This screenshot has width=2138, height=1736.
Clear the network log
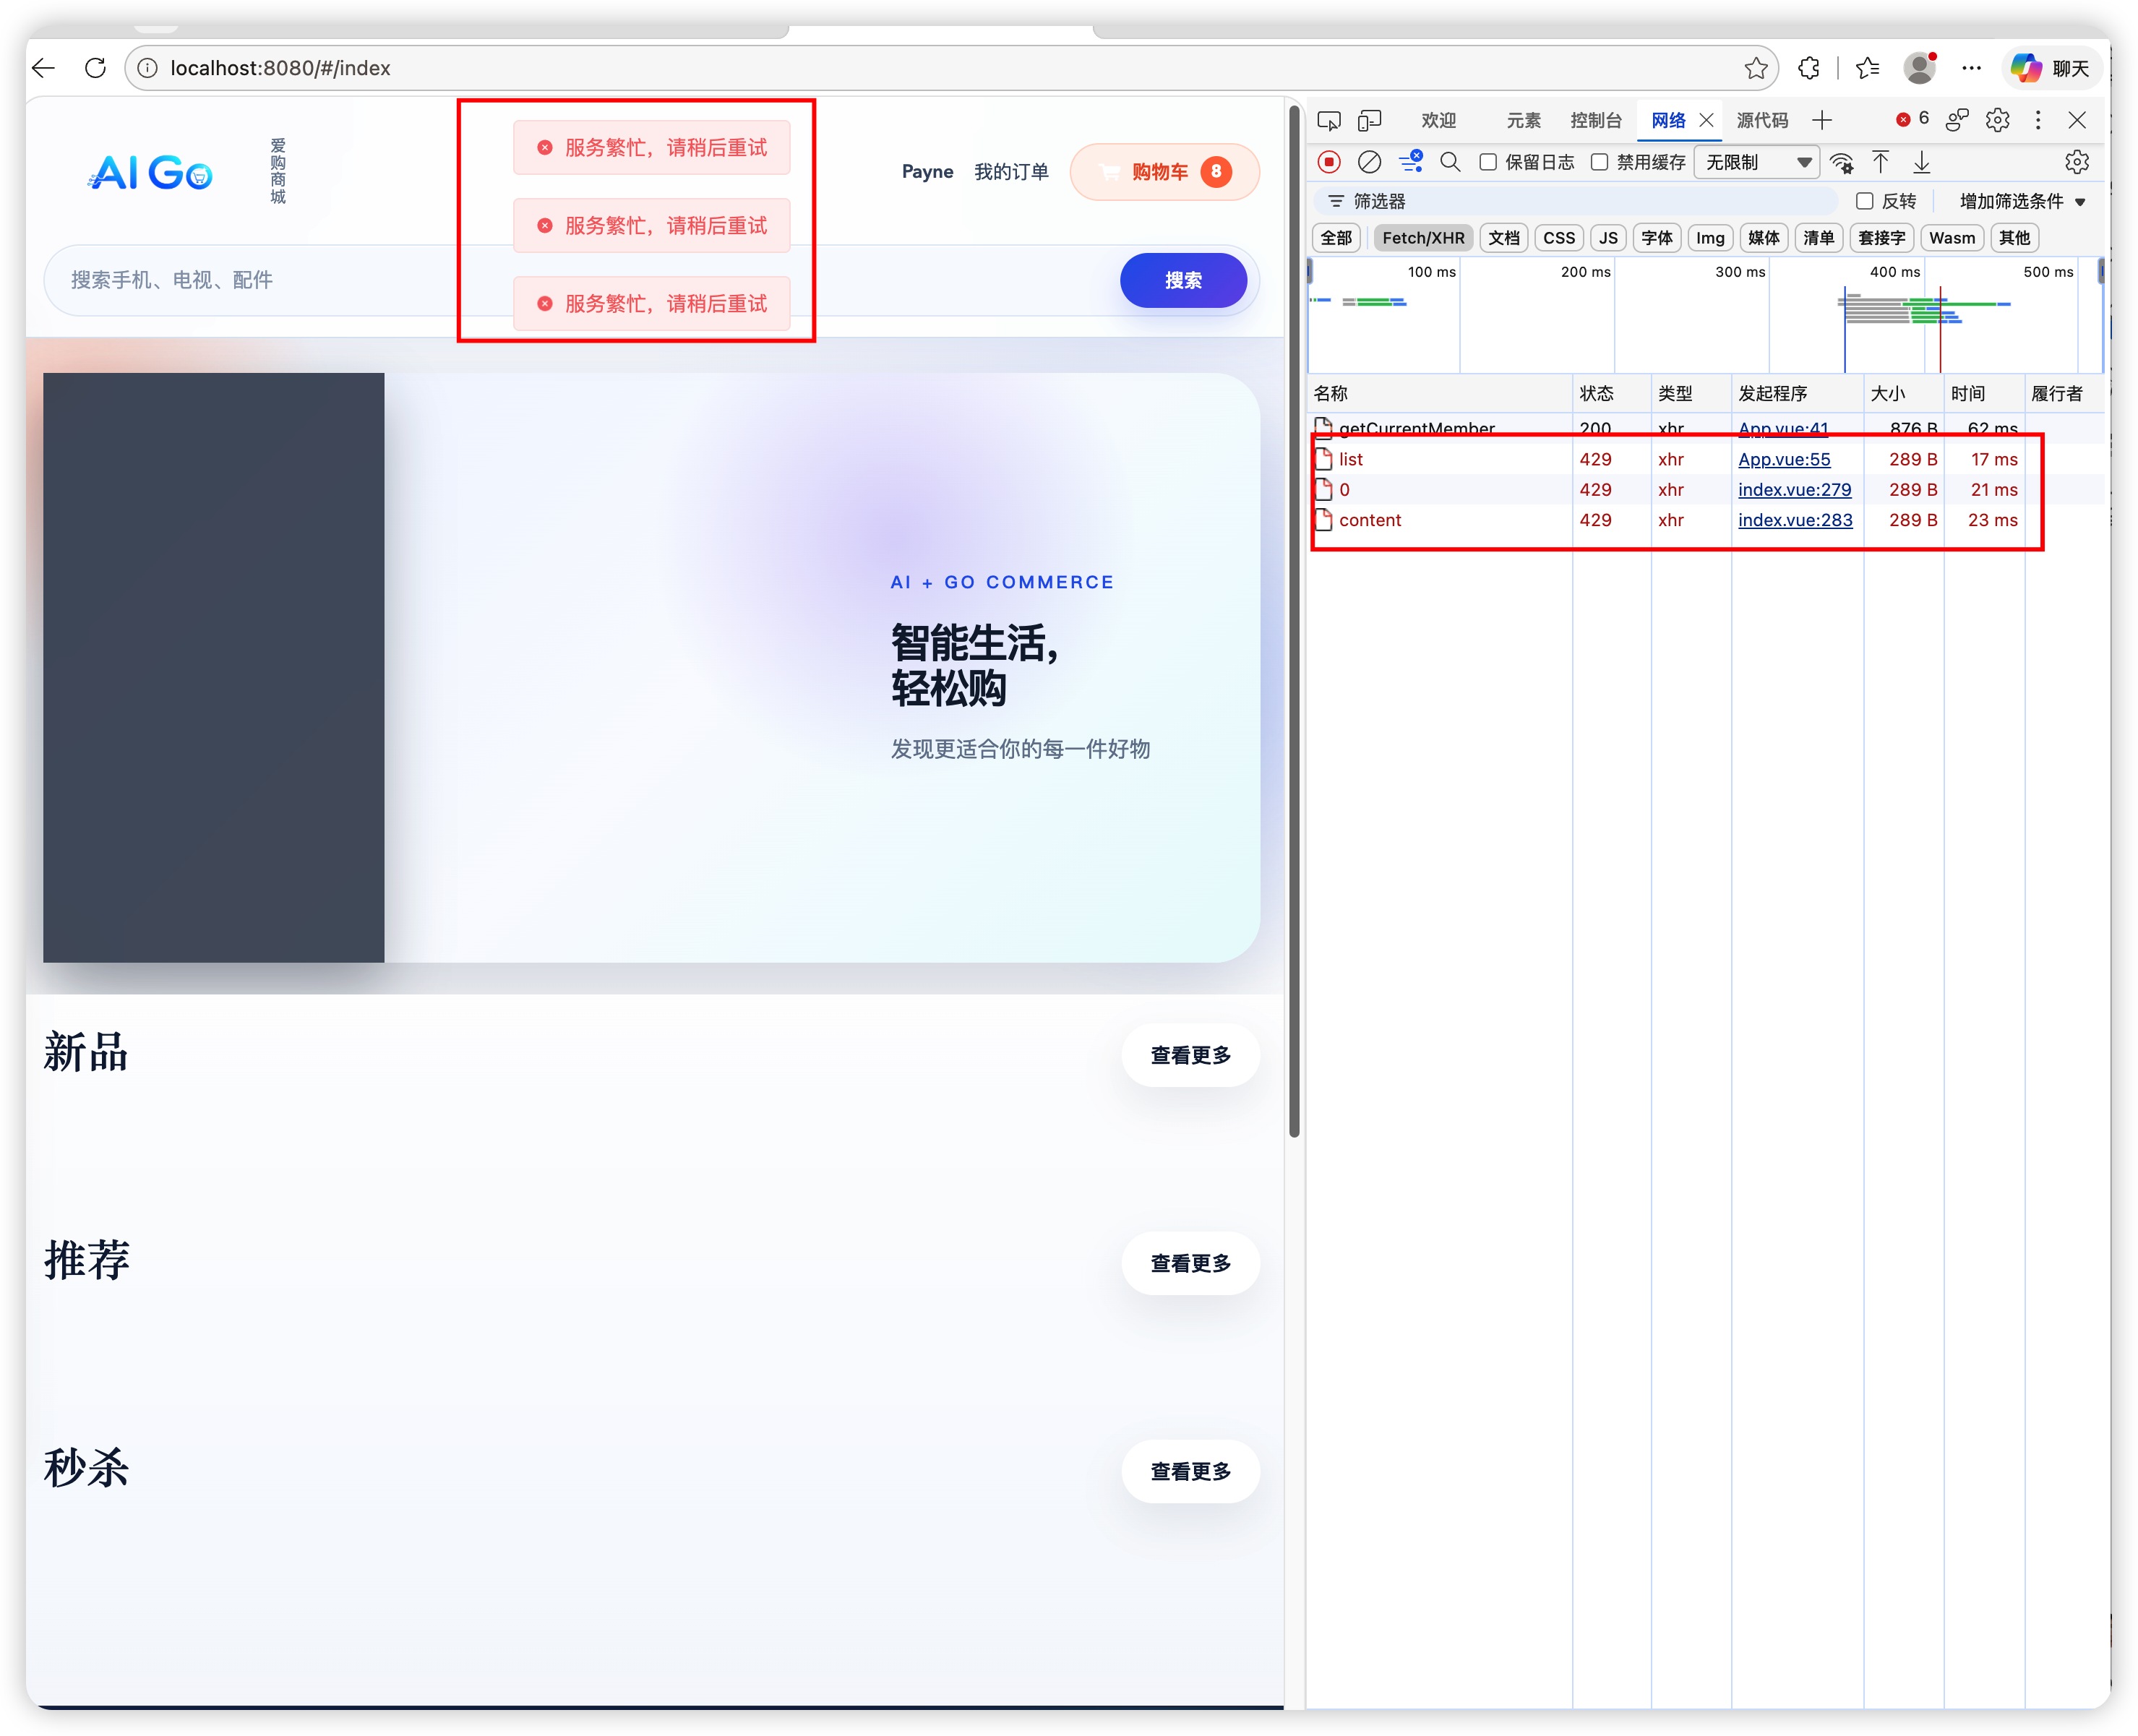(x=1370, y=162)
